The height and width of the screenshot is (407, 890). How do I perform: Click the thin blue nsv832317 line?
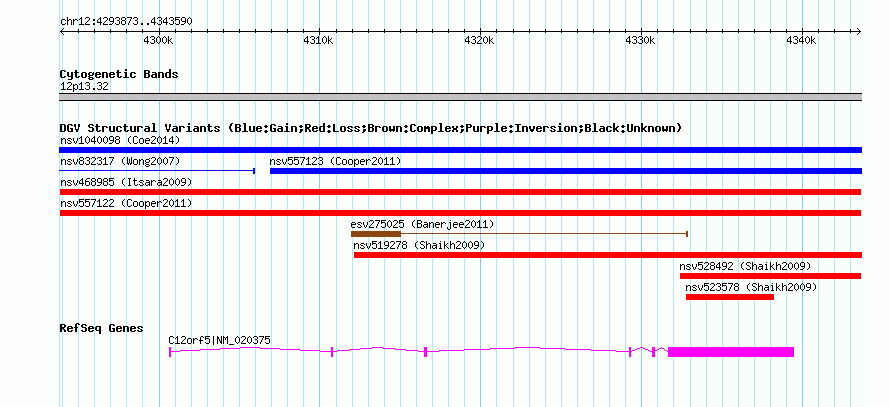click(x=157, y=170)
